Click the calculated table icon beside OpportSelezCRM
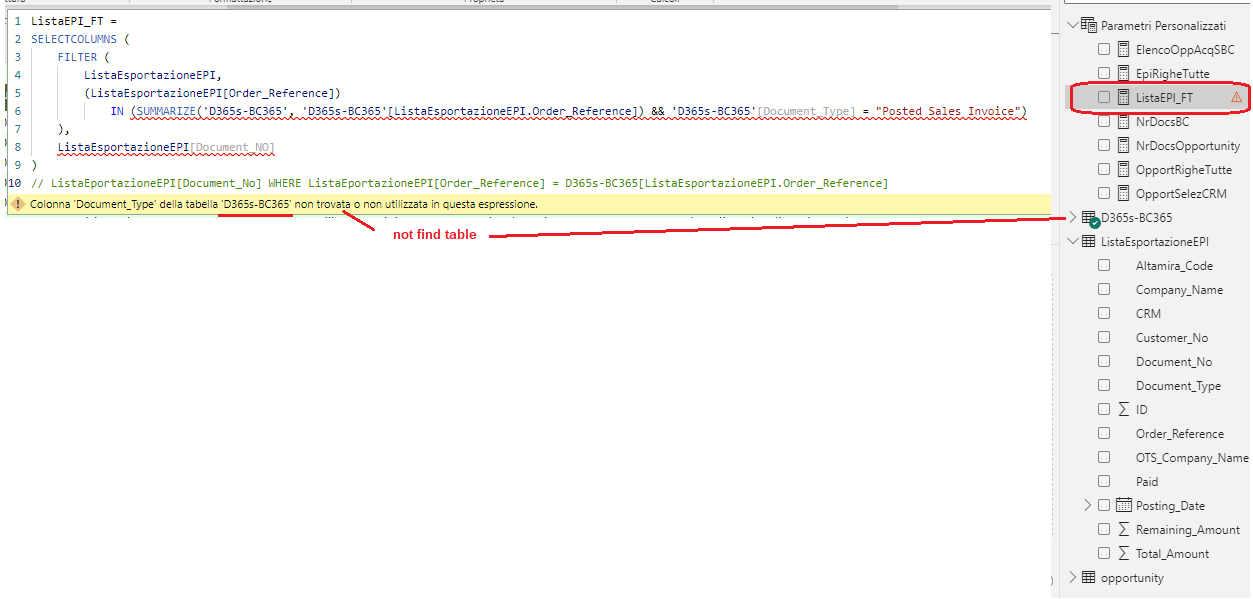Image resolution: width=1253 pixels, height=599 pixels. coord(1123,193)
